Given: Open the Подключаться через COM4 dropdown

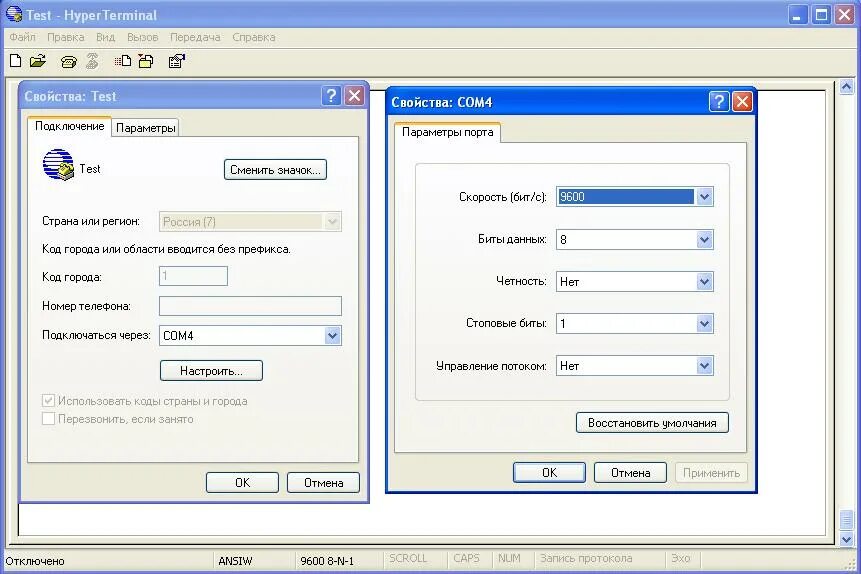Looking at the screenshot, I should [332, 336].
